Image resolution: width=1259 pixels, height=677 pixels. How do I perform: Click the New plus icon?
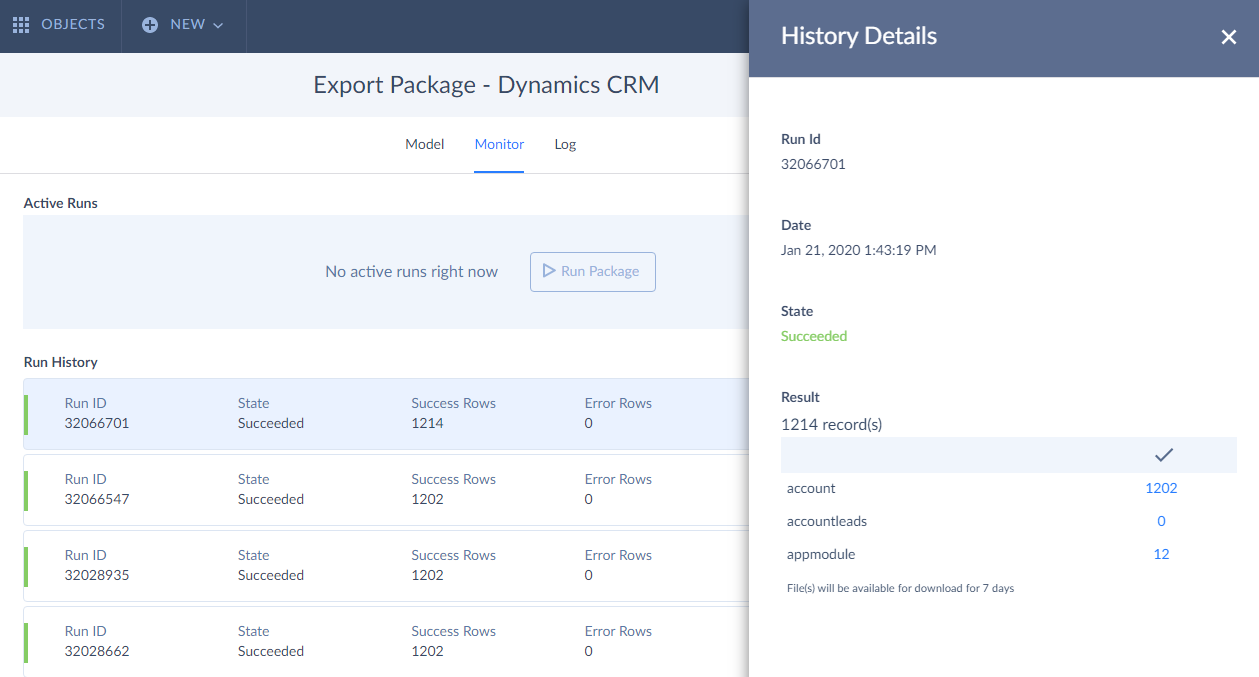[x=150, y=25]
